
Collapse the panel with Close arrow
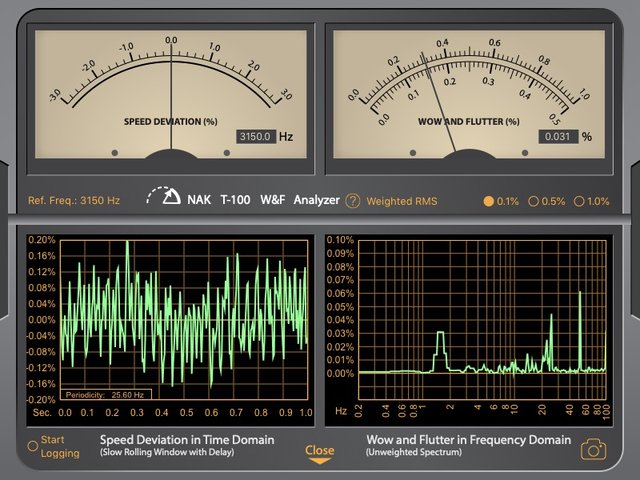(320, 455)
